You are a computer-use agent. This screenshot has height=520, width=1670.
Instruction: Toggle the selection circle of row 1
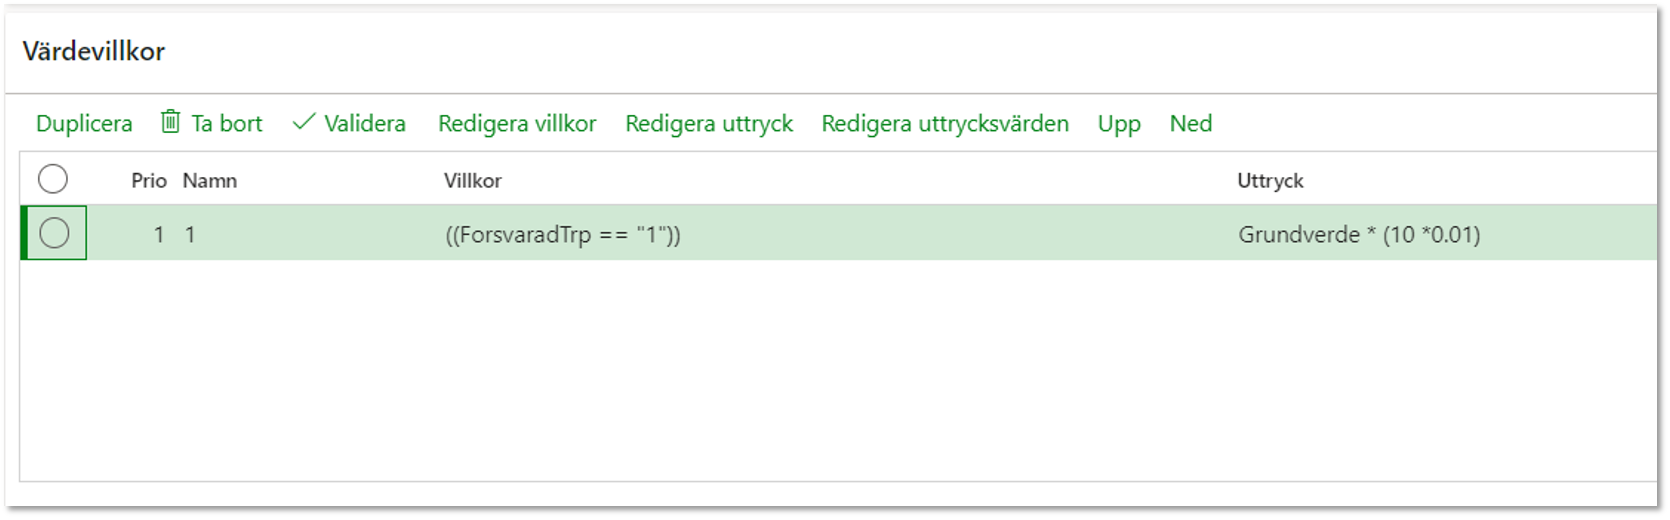coord(54,233)
